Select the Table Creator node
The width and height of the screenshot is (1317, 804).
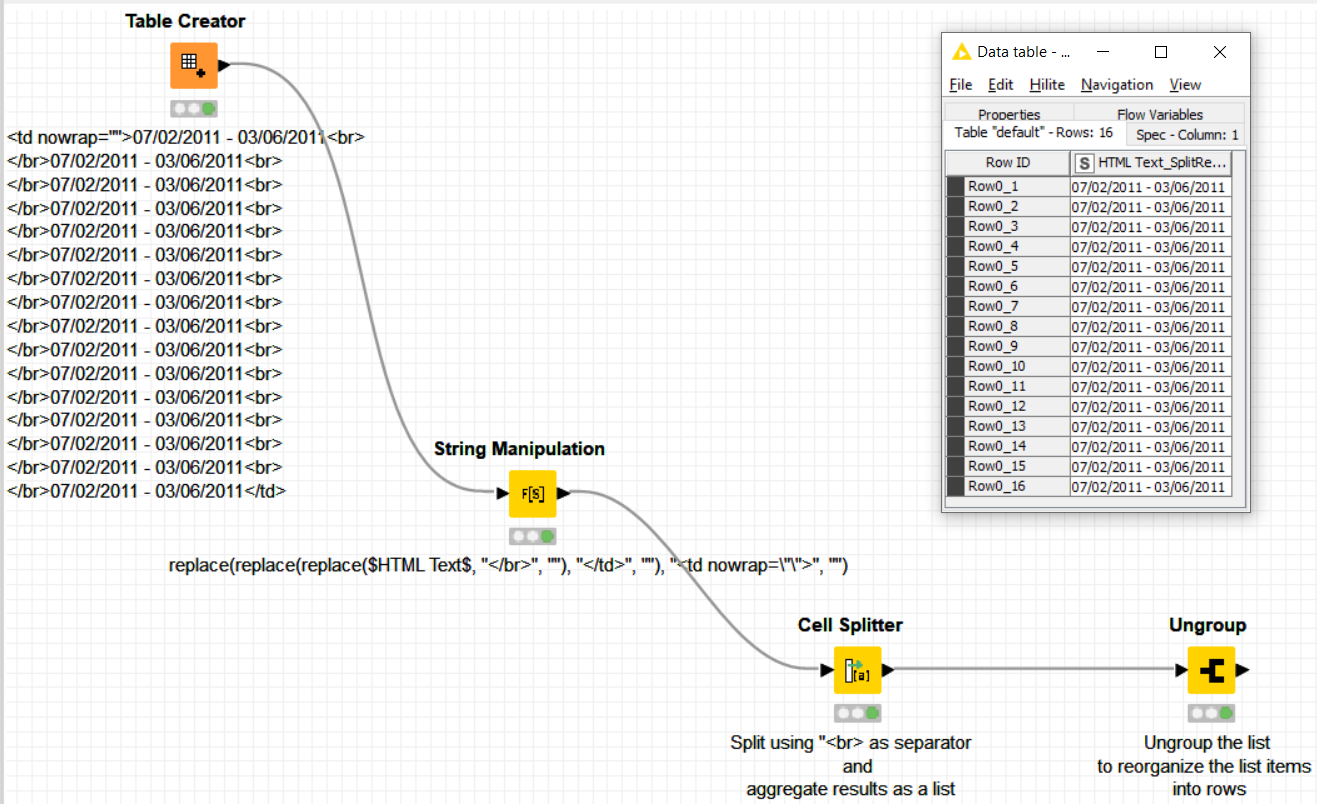193,64
